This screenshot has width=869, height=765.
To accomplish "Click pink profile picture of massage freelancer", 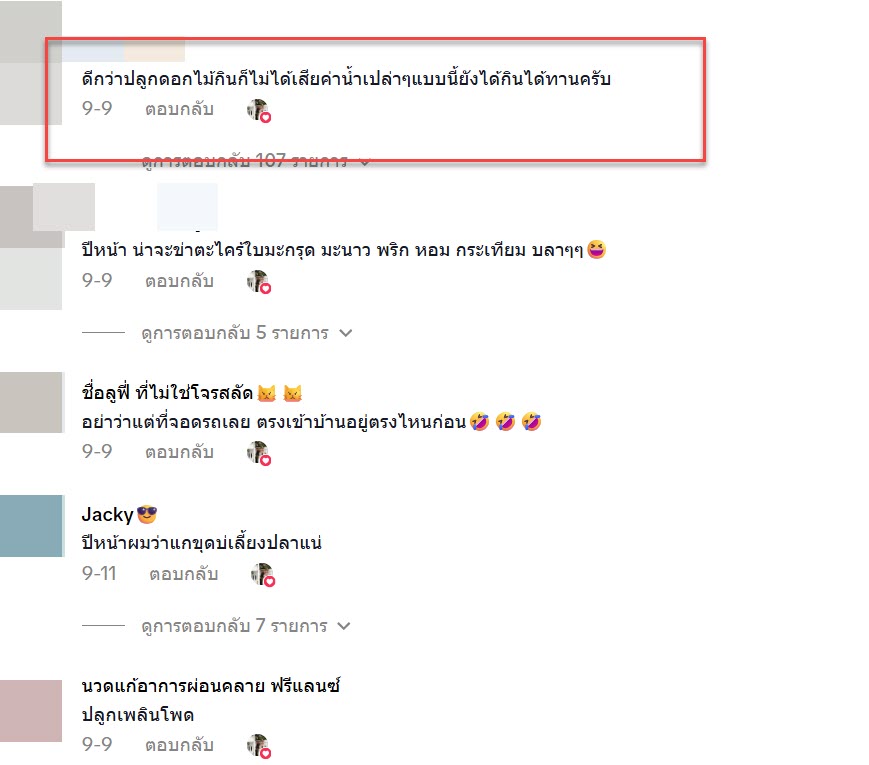I will pyautogui.click(x=31, y=711).
